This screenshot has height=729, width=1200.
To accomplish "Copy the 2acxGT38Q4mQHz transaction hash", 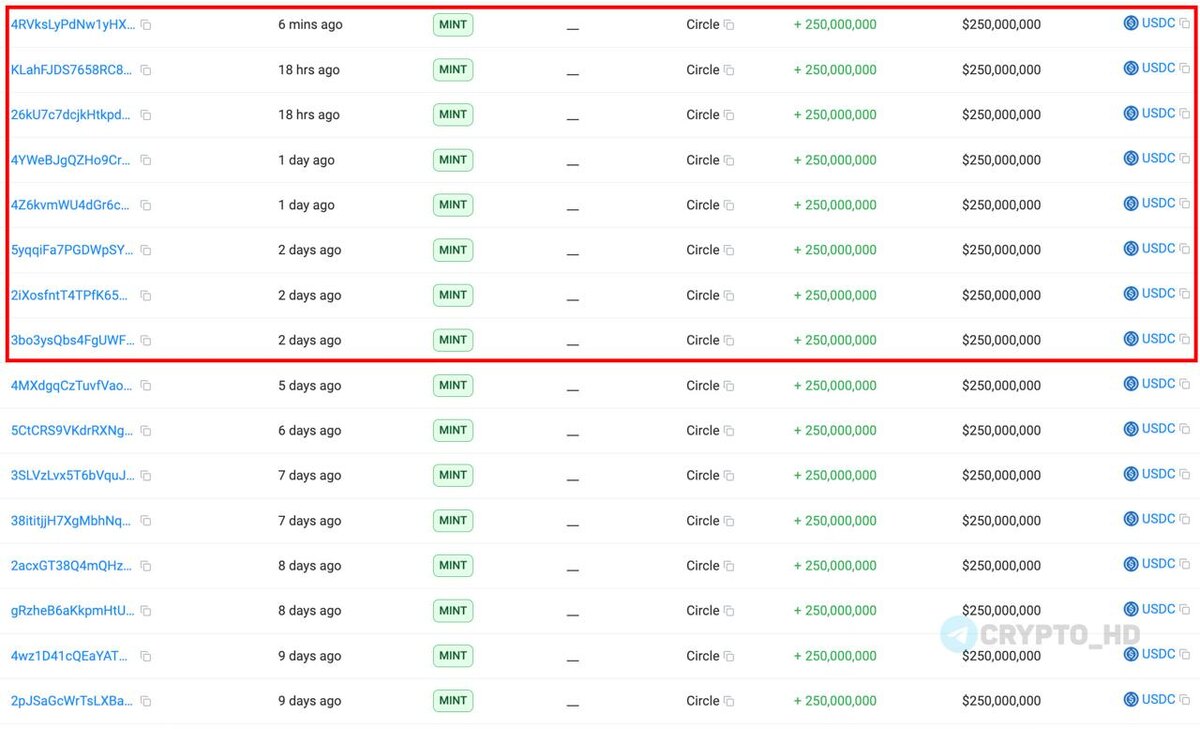I will coord(146,566).
